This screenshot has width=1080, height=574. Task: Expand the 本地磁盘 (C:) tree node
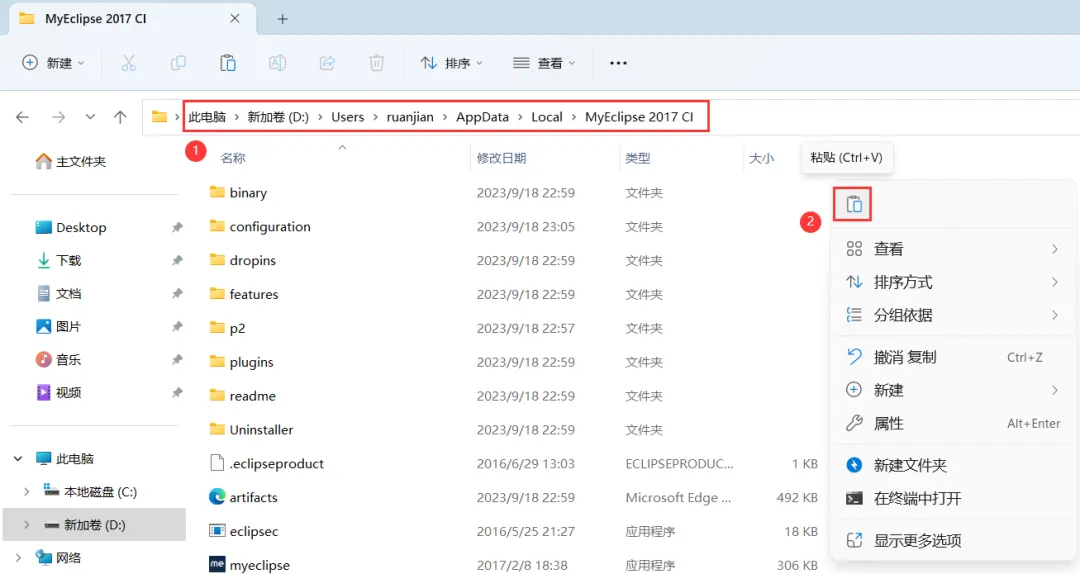(26, 491)
